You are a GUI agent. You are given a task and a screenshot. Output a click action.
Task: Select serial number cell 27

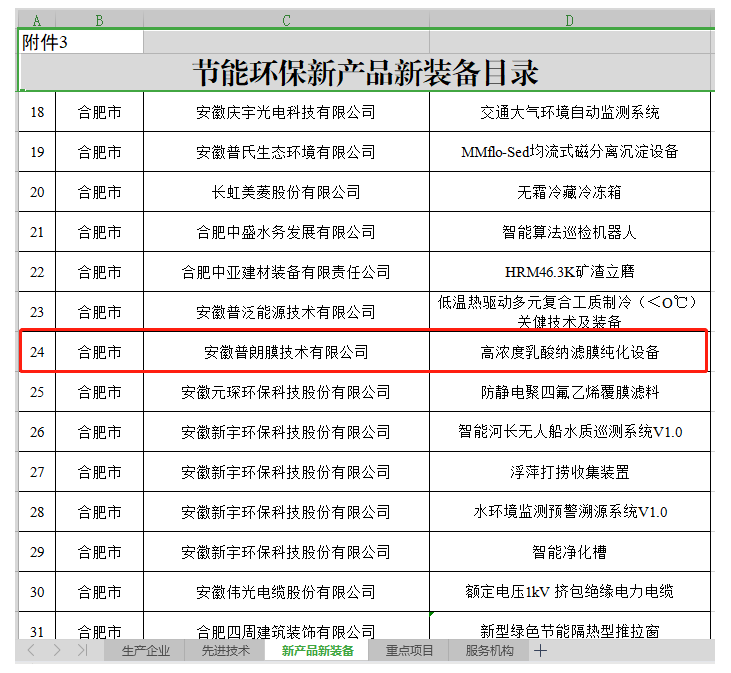coord(37,472)
